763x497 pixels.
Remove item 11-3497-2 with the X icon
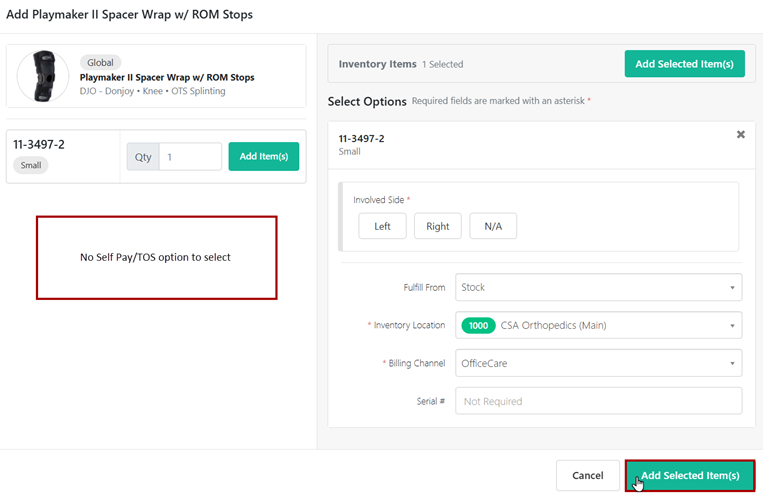(741, 135)
